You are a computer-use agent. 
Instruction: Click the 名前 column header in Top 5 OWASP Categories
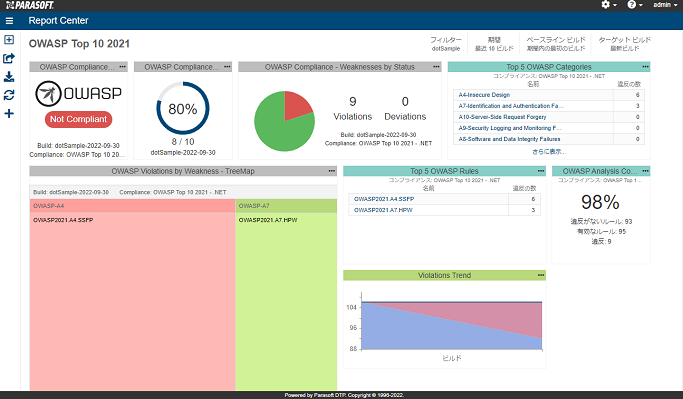(x=533, y=84)
